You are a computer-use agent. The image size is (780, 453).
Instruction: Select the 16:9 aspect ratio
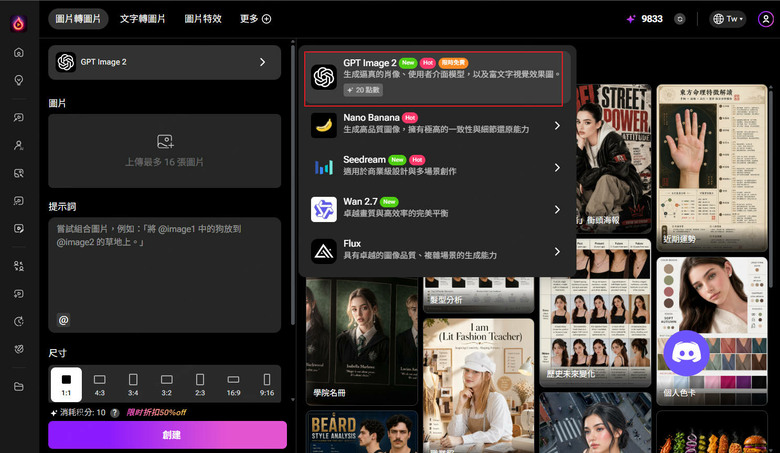[x=233, y=384]
